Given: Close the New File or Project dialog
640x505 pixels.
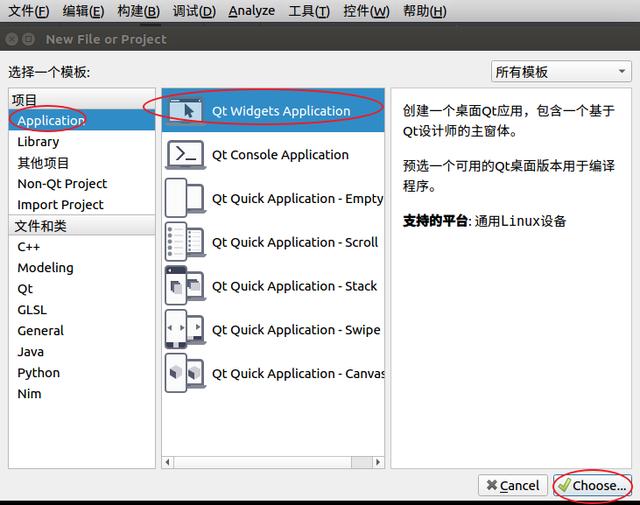Looking at the screenshot, I should [12, 39].
